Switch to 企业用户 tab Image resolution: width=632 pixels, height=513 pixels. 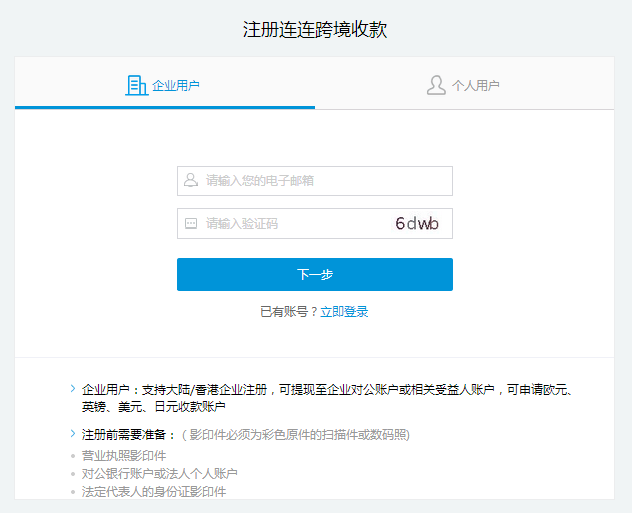pyautogui.click(x=165, y=83)
